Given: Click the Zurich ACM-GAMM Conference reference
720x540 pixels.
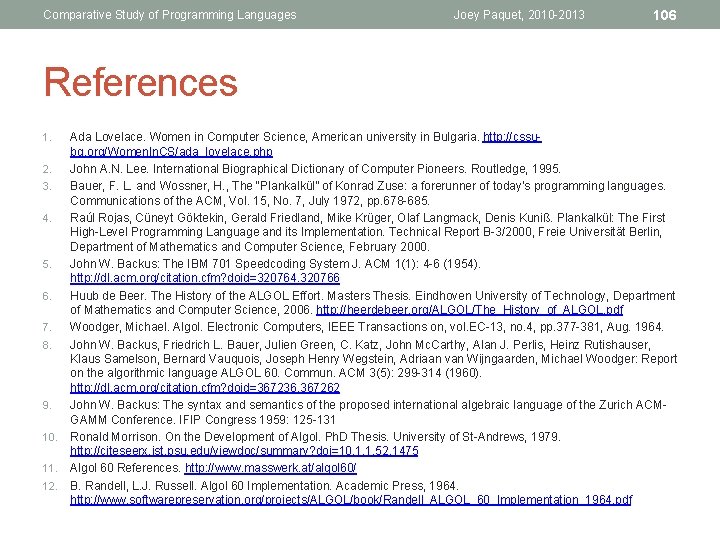Looking at the screenshot, I should pyautogui.click(x=368, y=412).
